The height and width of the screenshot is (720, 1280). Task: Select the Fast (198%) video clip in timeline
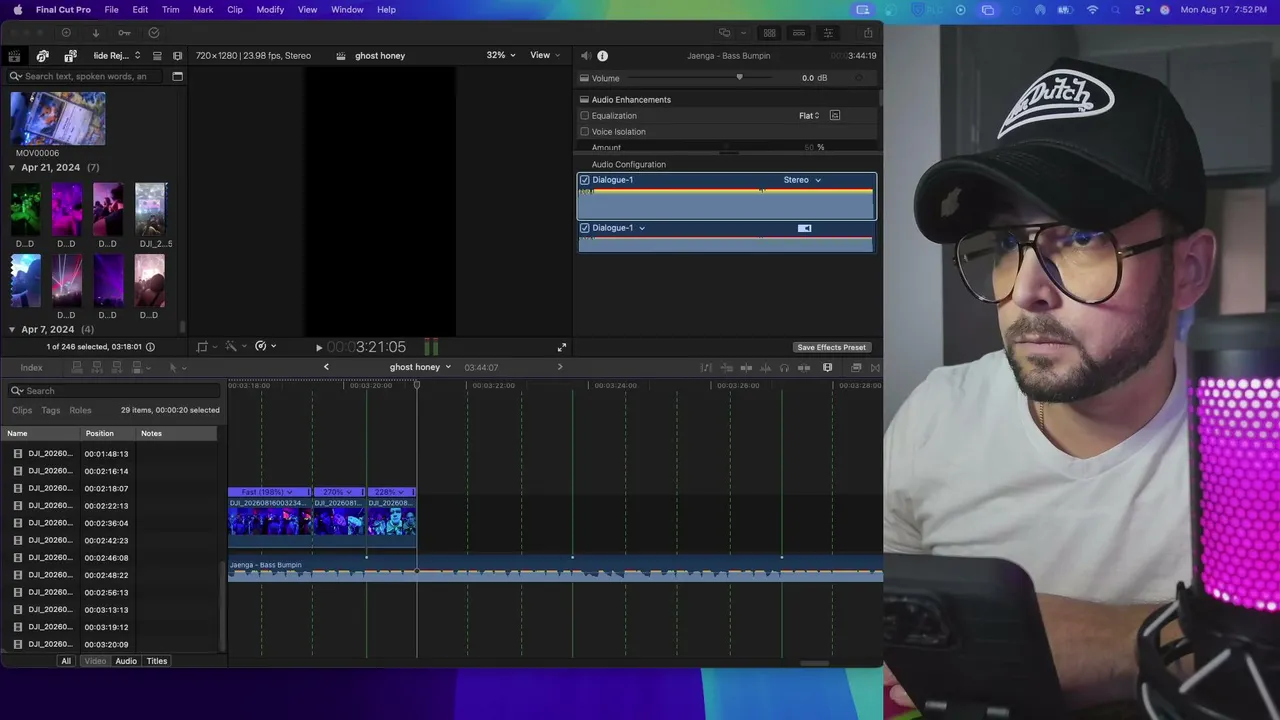tap(269, 516)
